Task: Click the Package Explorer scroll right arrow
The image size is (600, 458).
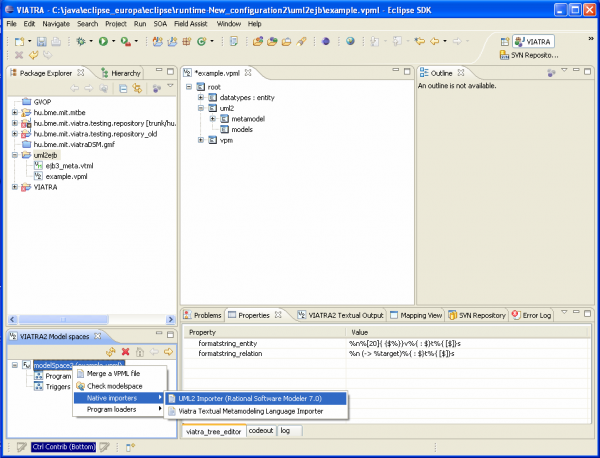Action: point(171,319)
